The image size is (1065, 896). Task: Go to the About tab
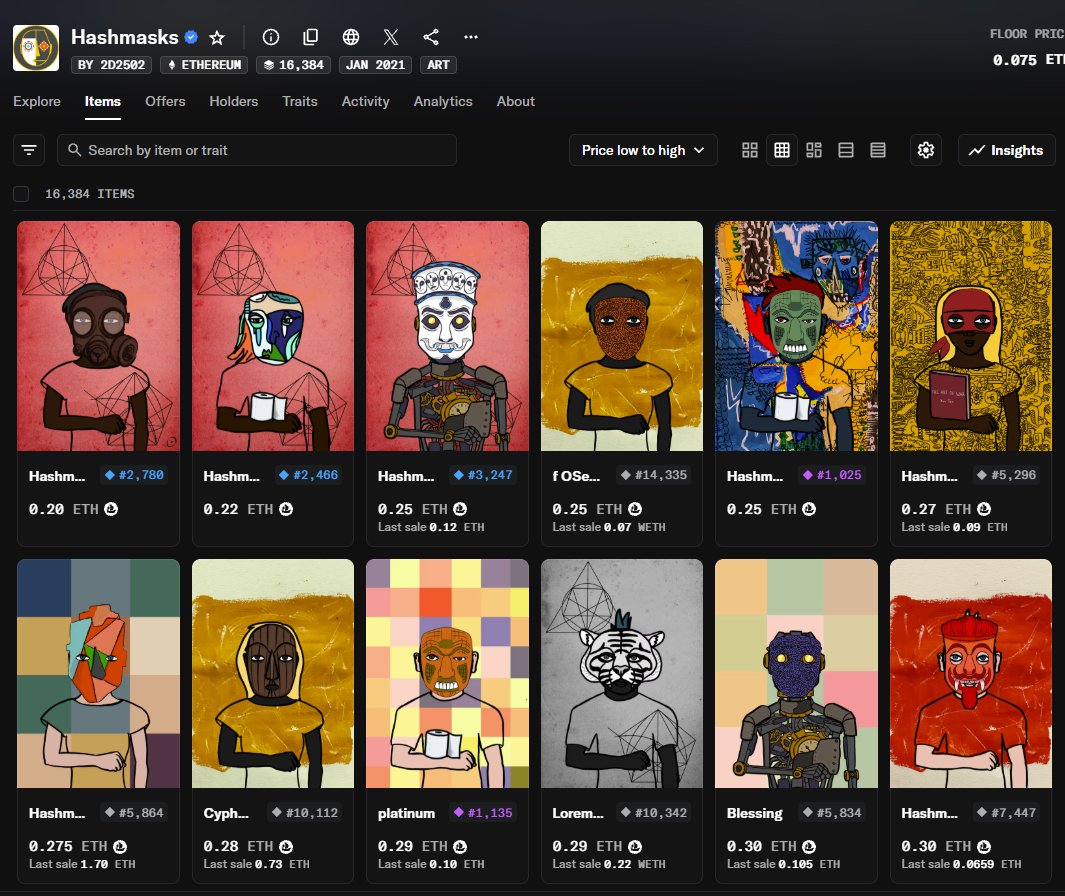516,101
